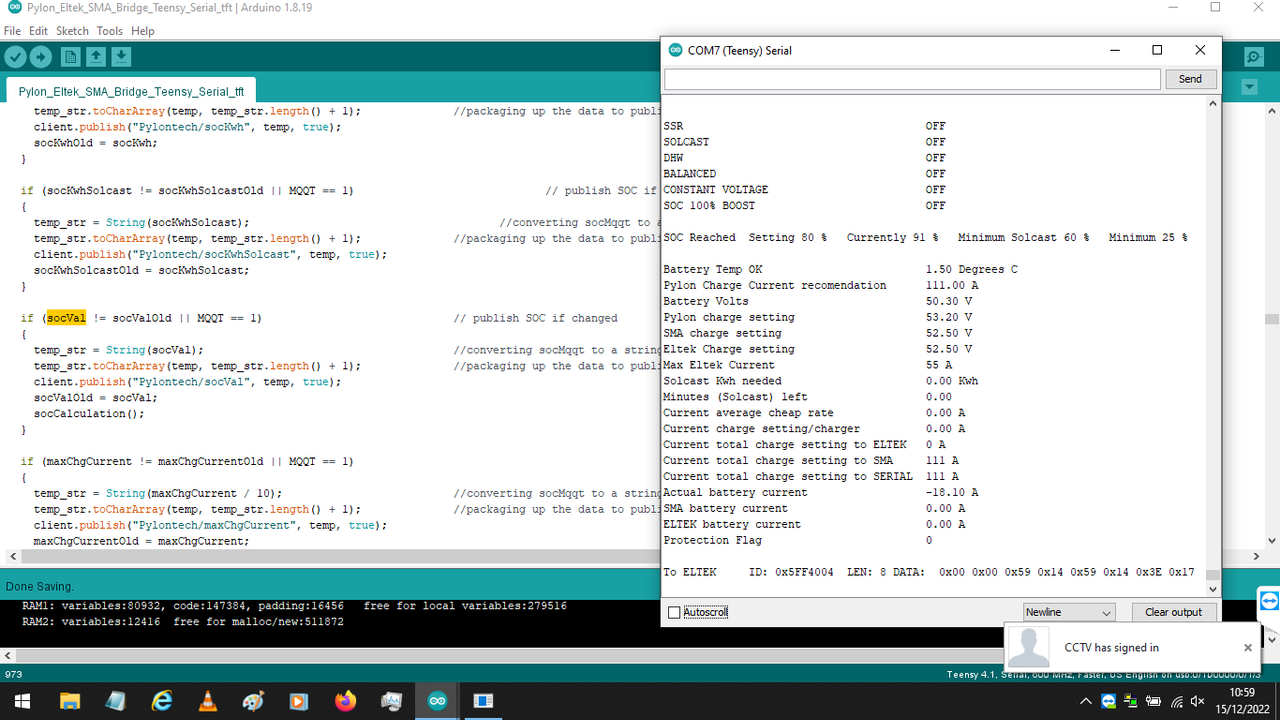Viewport: 1280px width, 720px height.
Task: Click the Clear output button
Action: tap(1174, 612)
